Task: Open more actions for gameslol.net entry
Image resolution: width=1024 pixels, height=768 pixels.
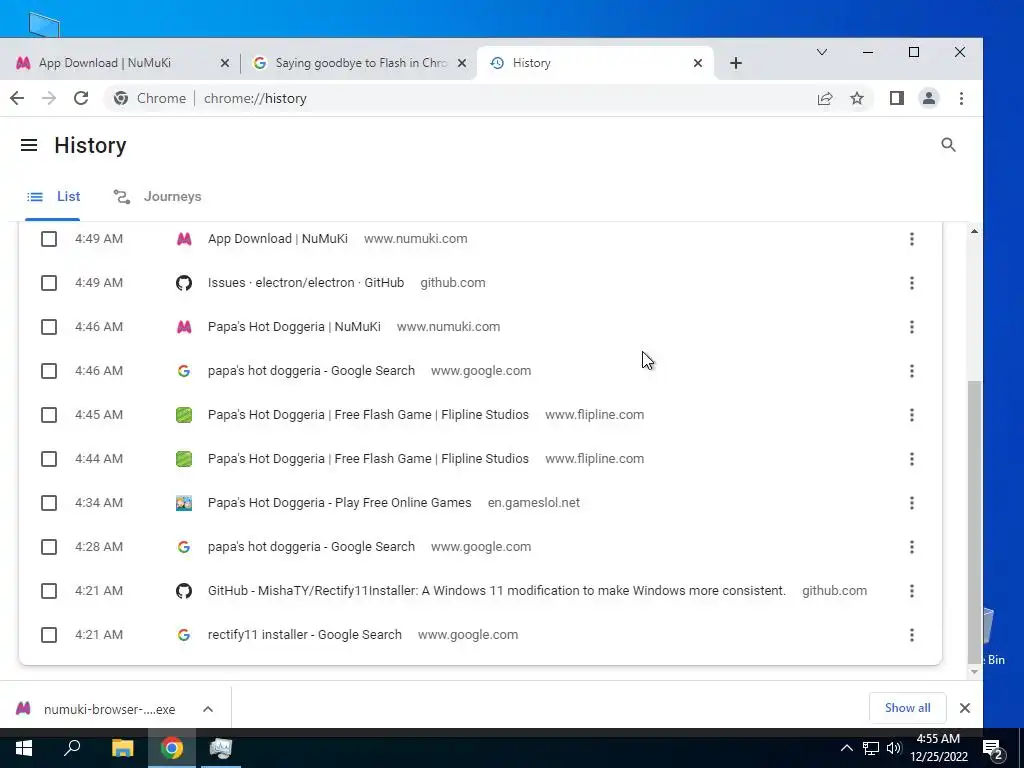Action: (x=912, y=503)
